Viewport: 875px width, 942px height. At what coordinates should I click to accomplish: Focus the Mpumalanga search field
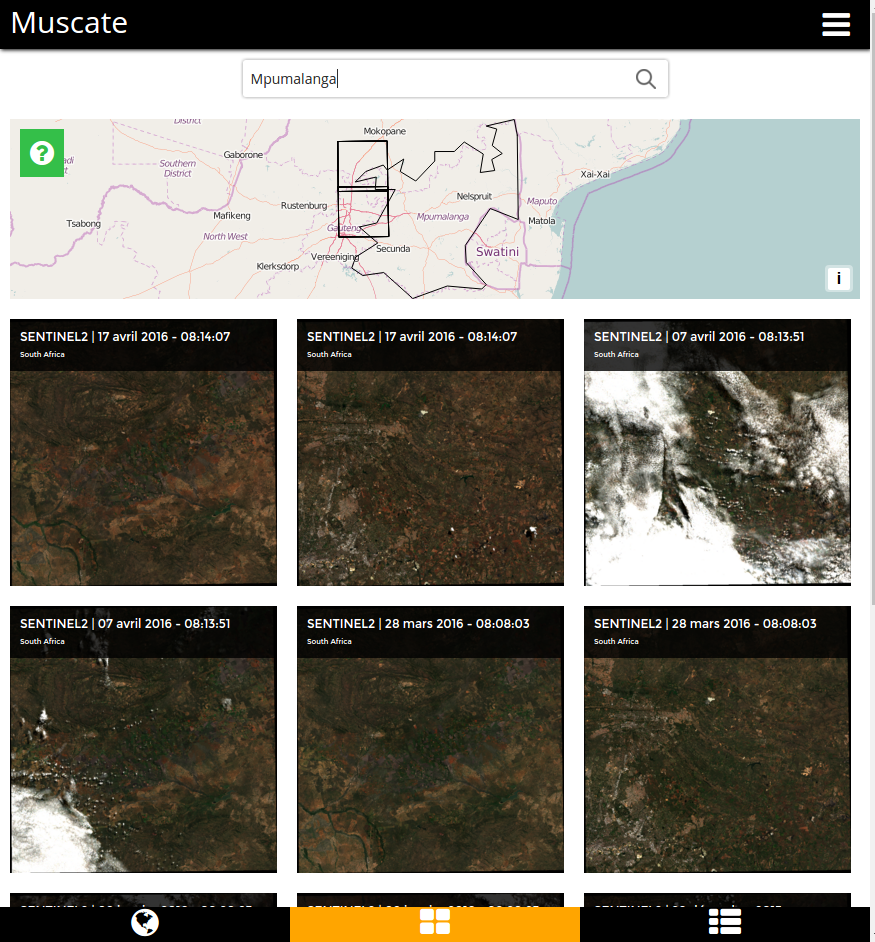(455, 79)
